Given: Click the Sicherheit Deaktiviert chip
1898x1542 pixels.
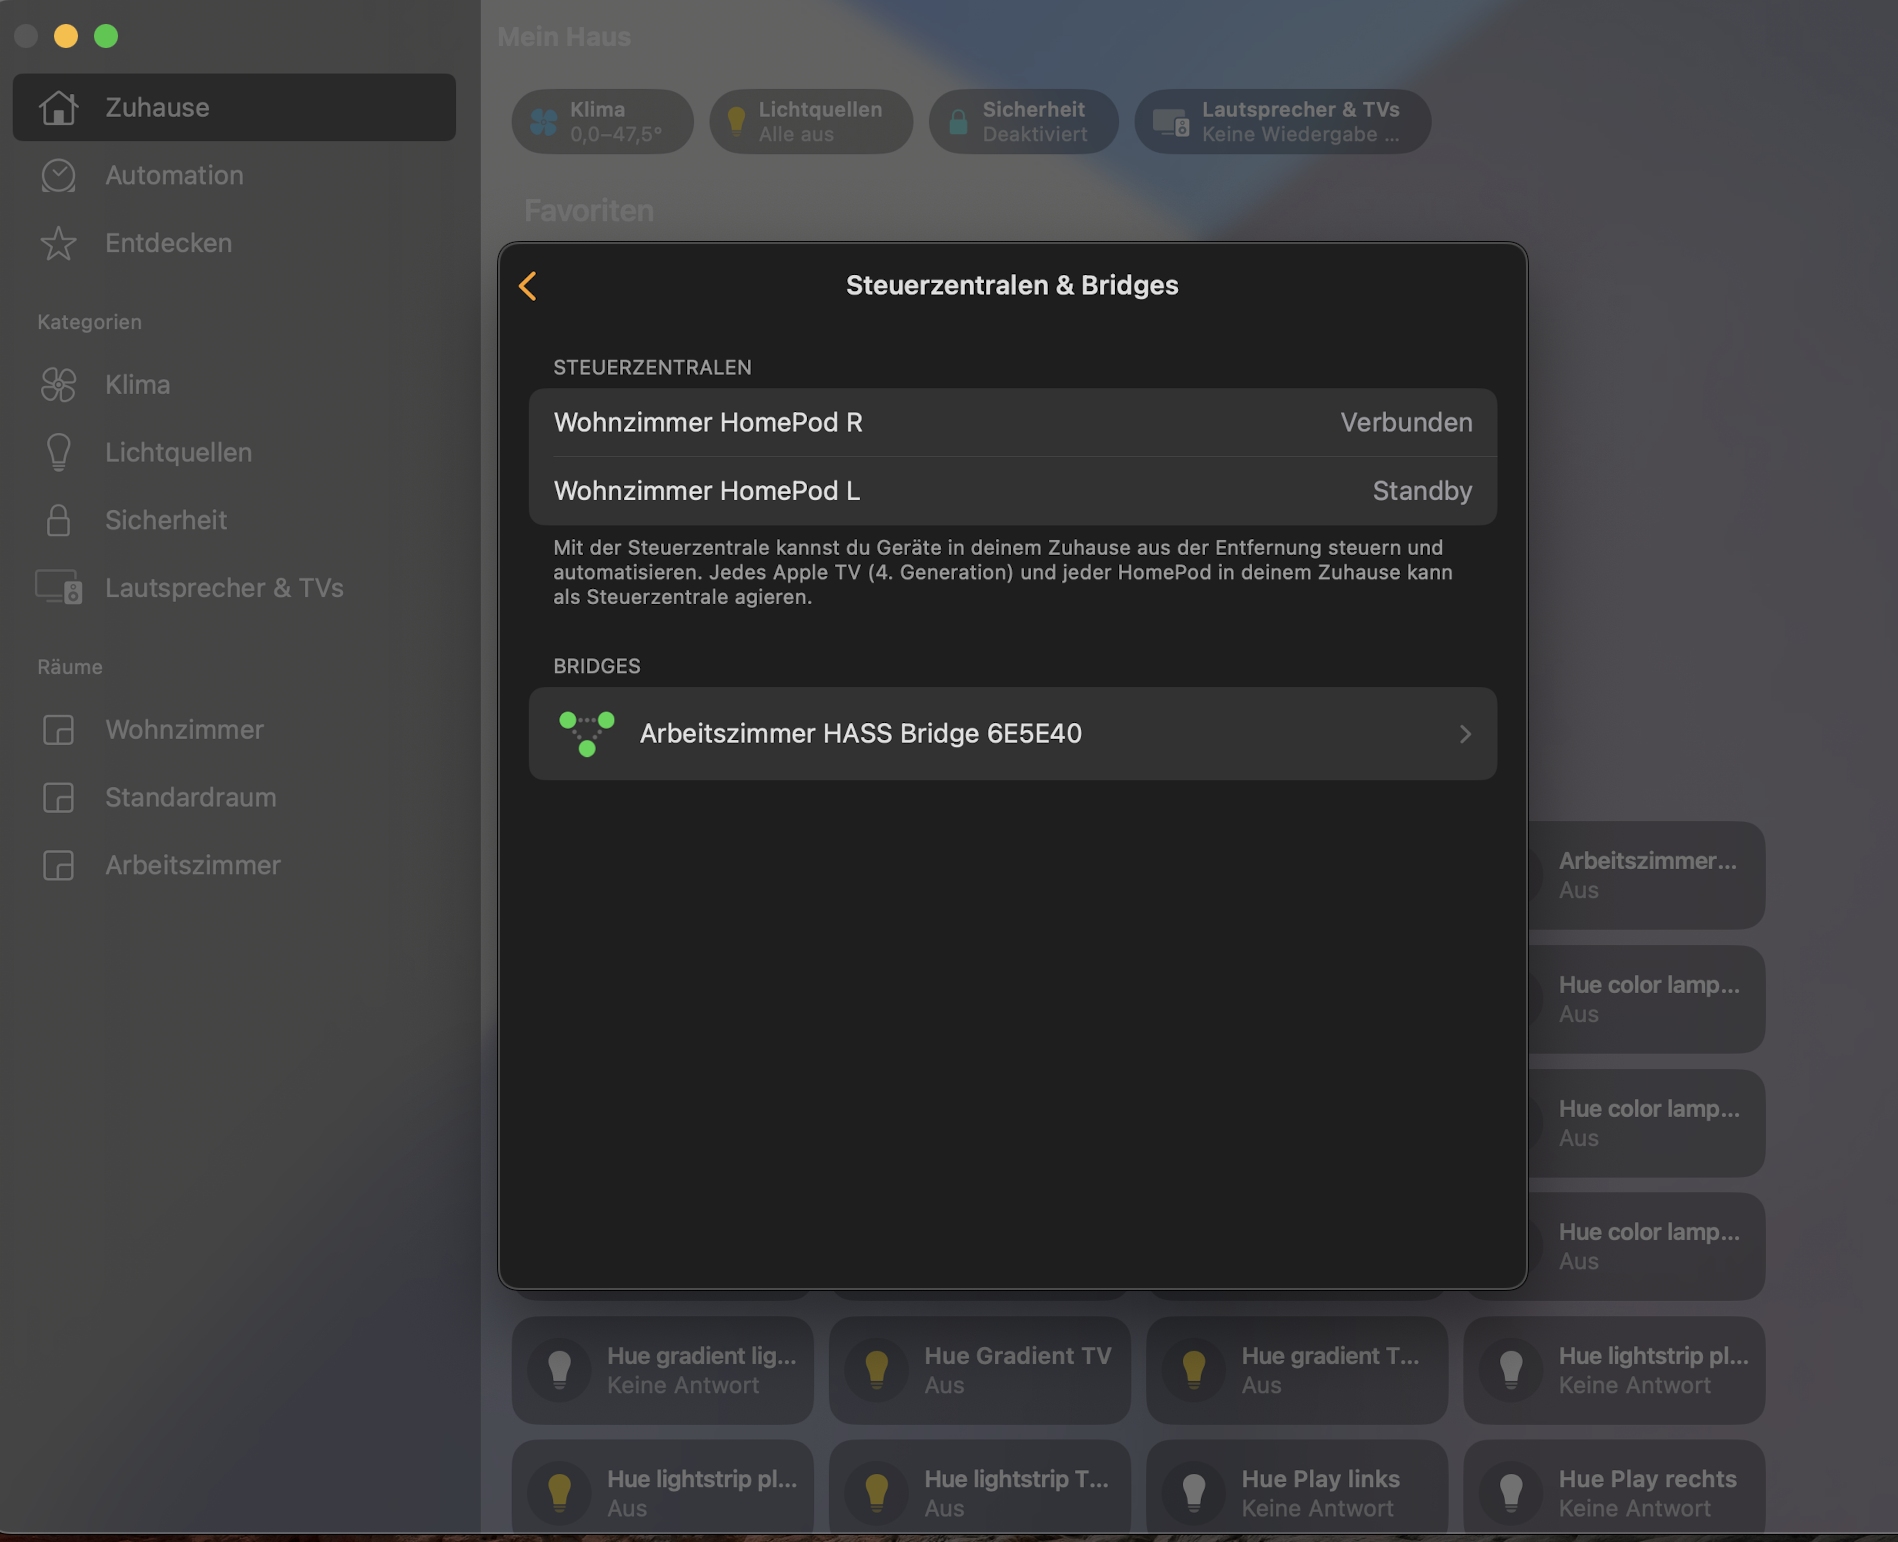Looking at the screenshot, I should (x=1023, y=122).
